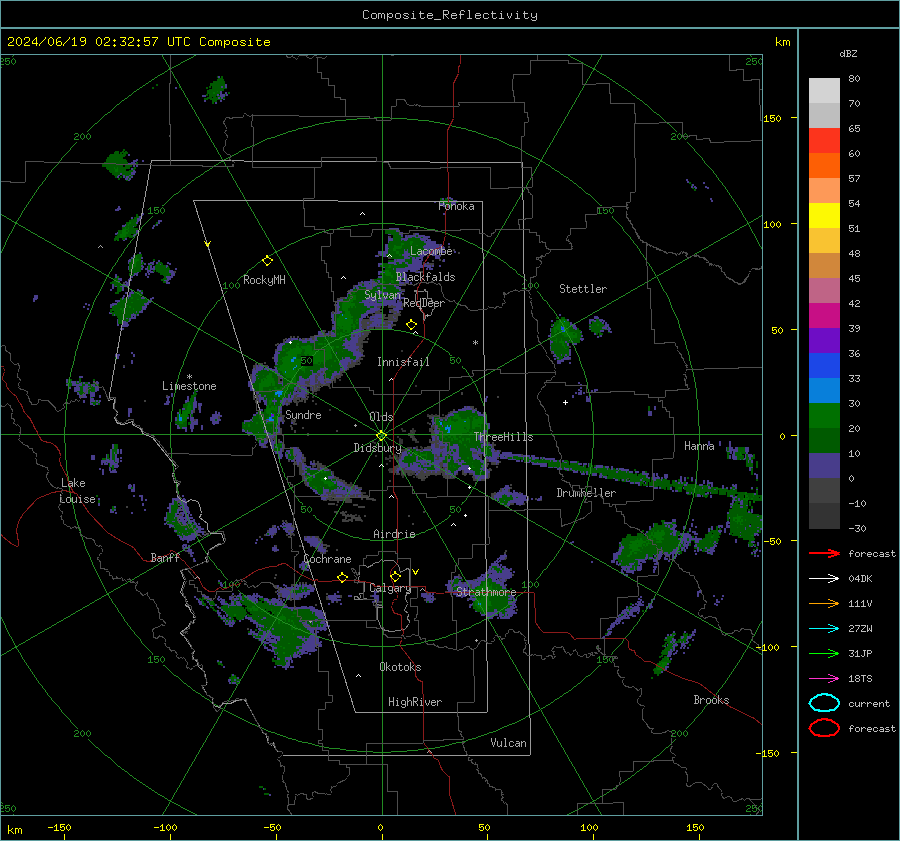Click the Composite_Reflectivity title

(x=450, y=15)
